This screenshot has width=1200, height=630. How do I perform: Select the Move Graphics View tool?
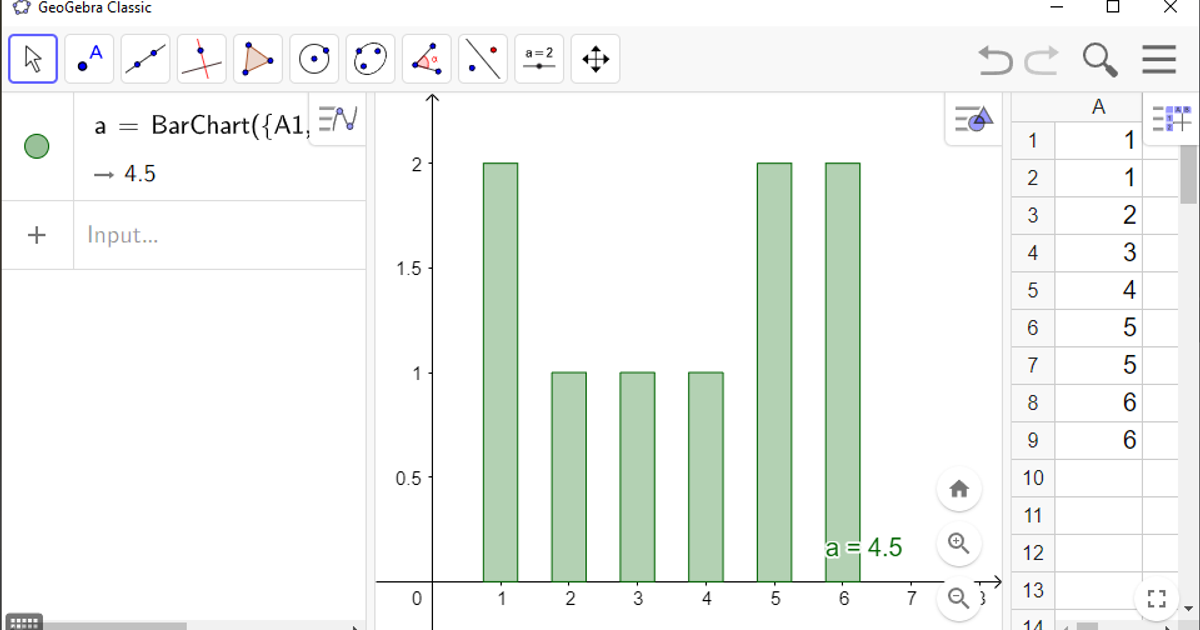pyautogui.click(x=595, y=58)
